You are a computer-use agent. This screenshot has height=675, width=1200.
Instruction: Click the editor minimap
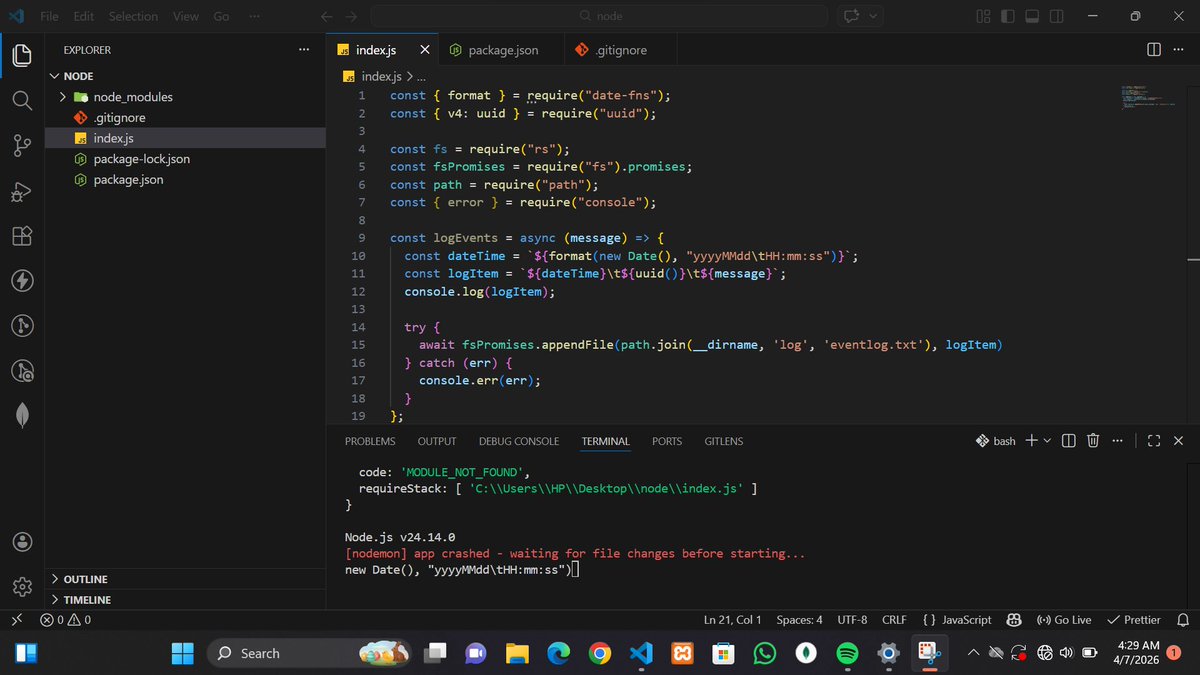click(1150, 96)
